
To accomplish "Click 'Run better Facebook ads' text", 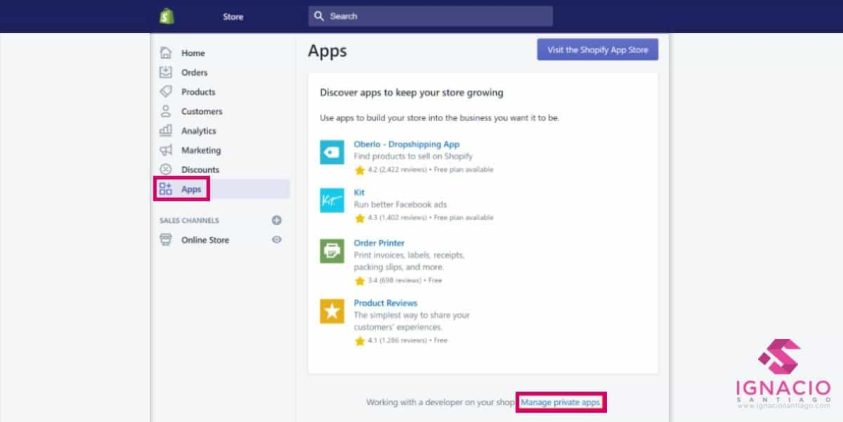I will point(400,204).
